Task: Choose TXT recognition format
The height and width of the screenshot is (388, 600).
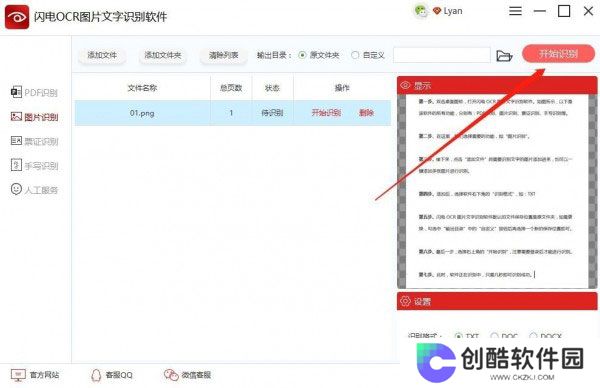Action: coord(458,336)
